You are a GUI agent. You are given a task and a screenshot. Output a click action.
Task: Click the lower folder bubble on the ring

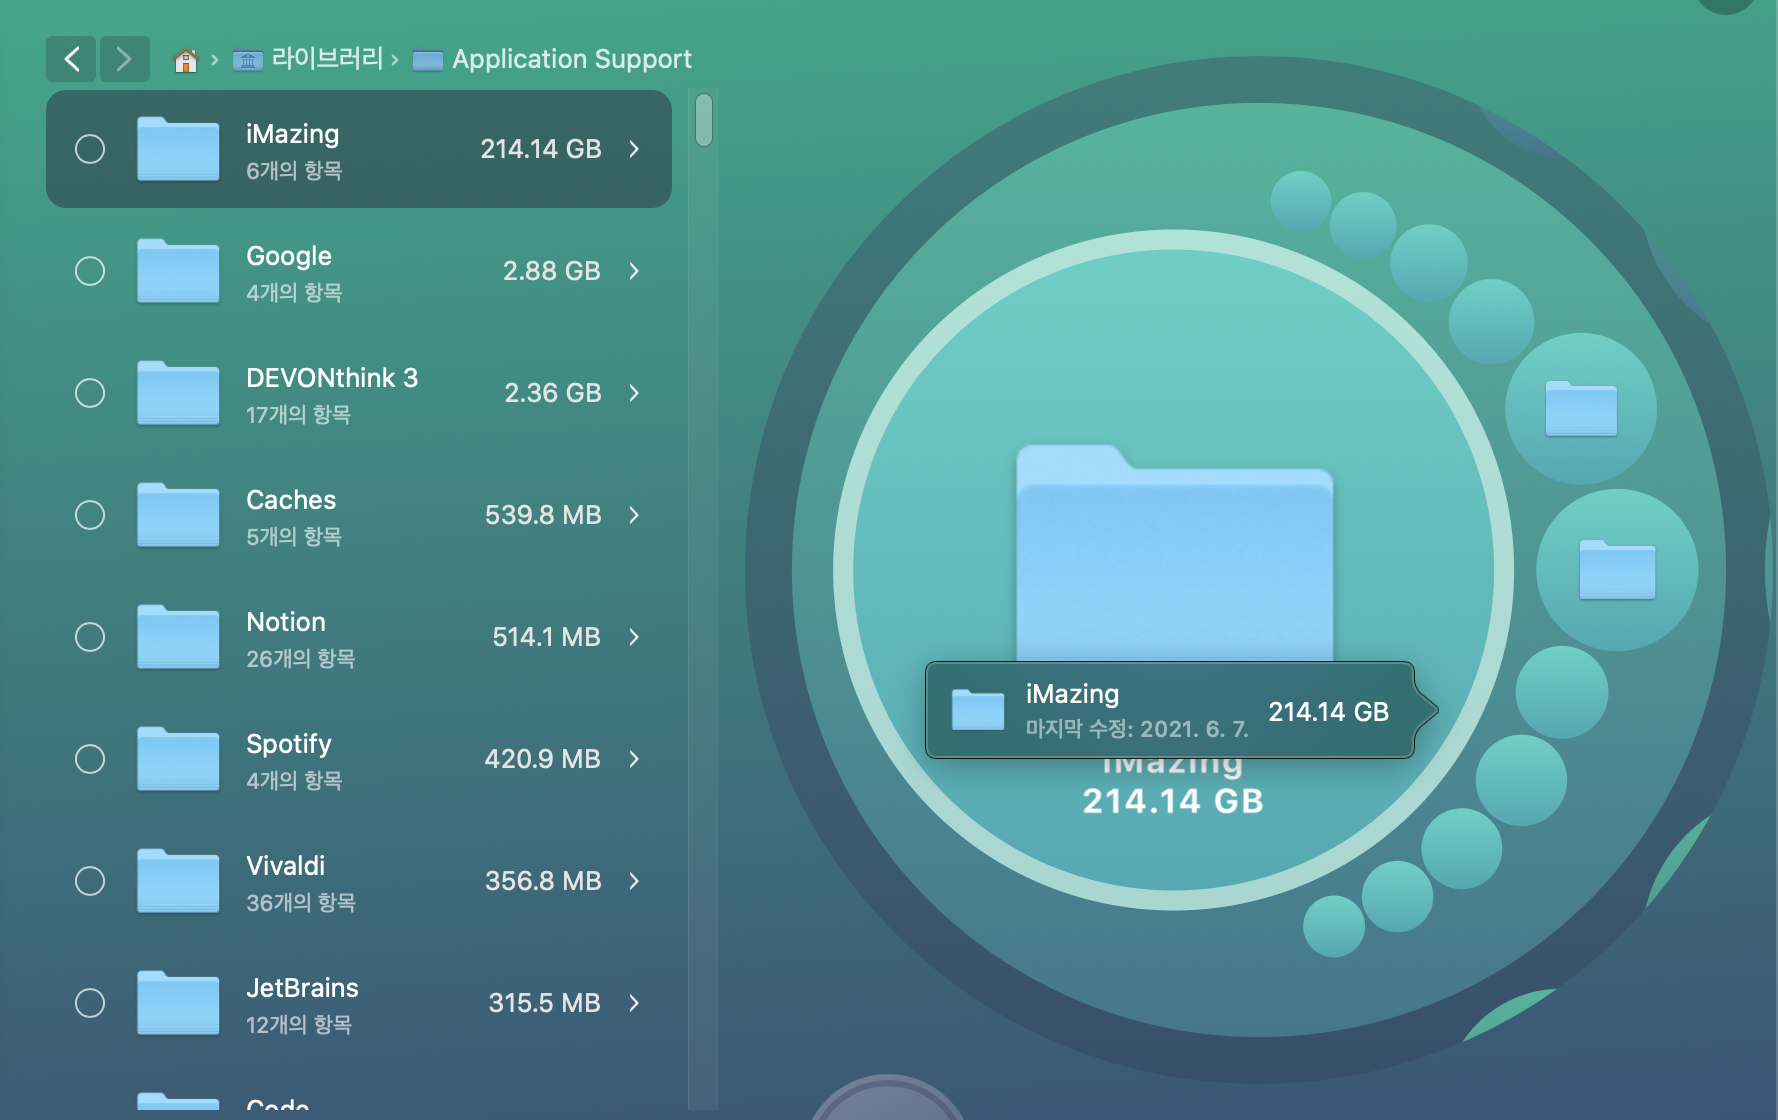1617,570
